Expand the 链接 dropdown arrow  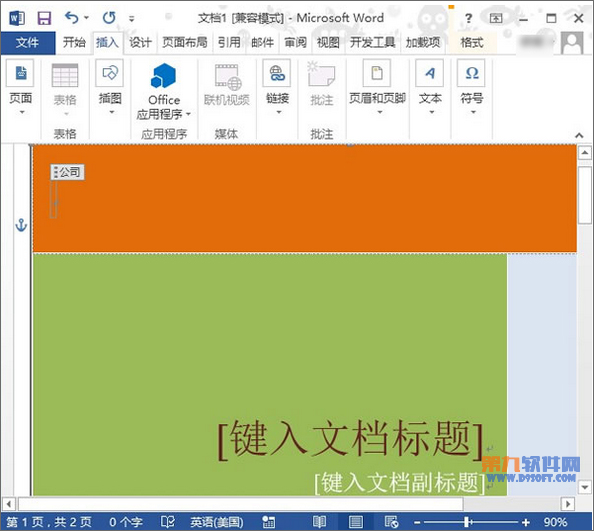click(278, 112)
